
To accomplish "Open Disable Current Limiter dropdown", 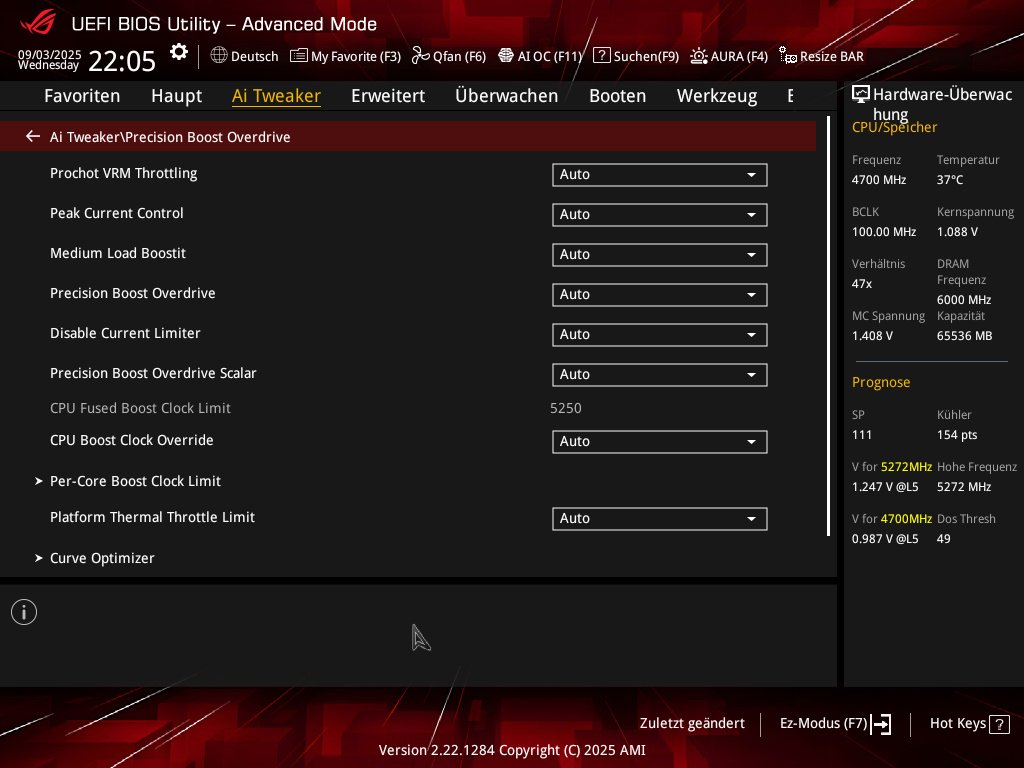I will click(x=660, y=334).
